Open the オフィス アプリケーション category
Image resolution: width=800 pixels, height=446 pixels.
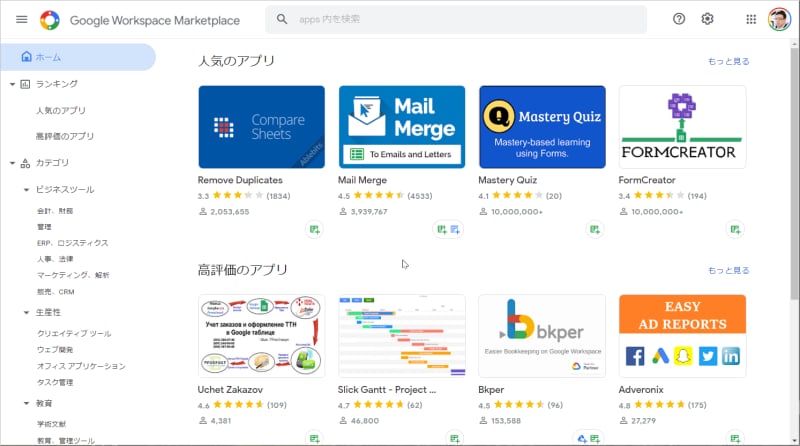point(81,366)
